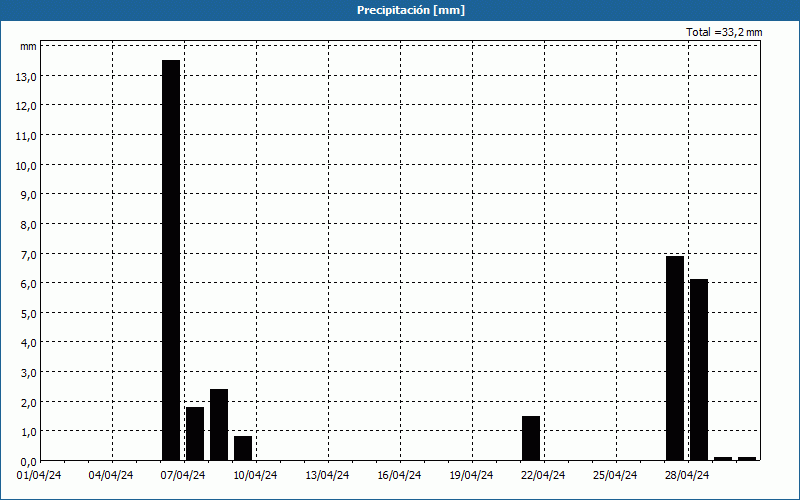The height and width of the screenshot is (500, 800).
Task: Click the 7,0 y-axis value
Action: pos(28,254)
